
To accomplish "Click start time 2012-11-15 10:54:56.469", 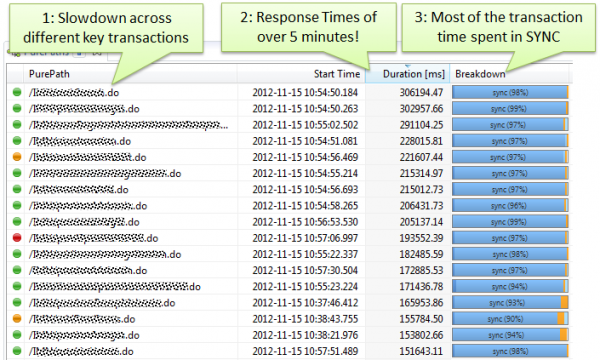I will point(305,157).
